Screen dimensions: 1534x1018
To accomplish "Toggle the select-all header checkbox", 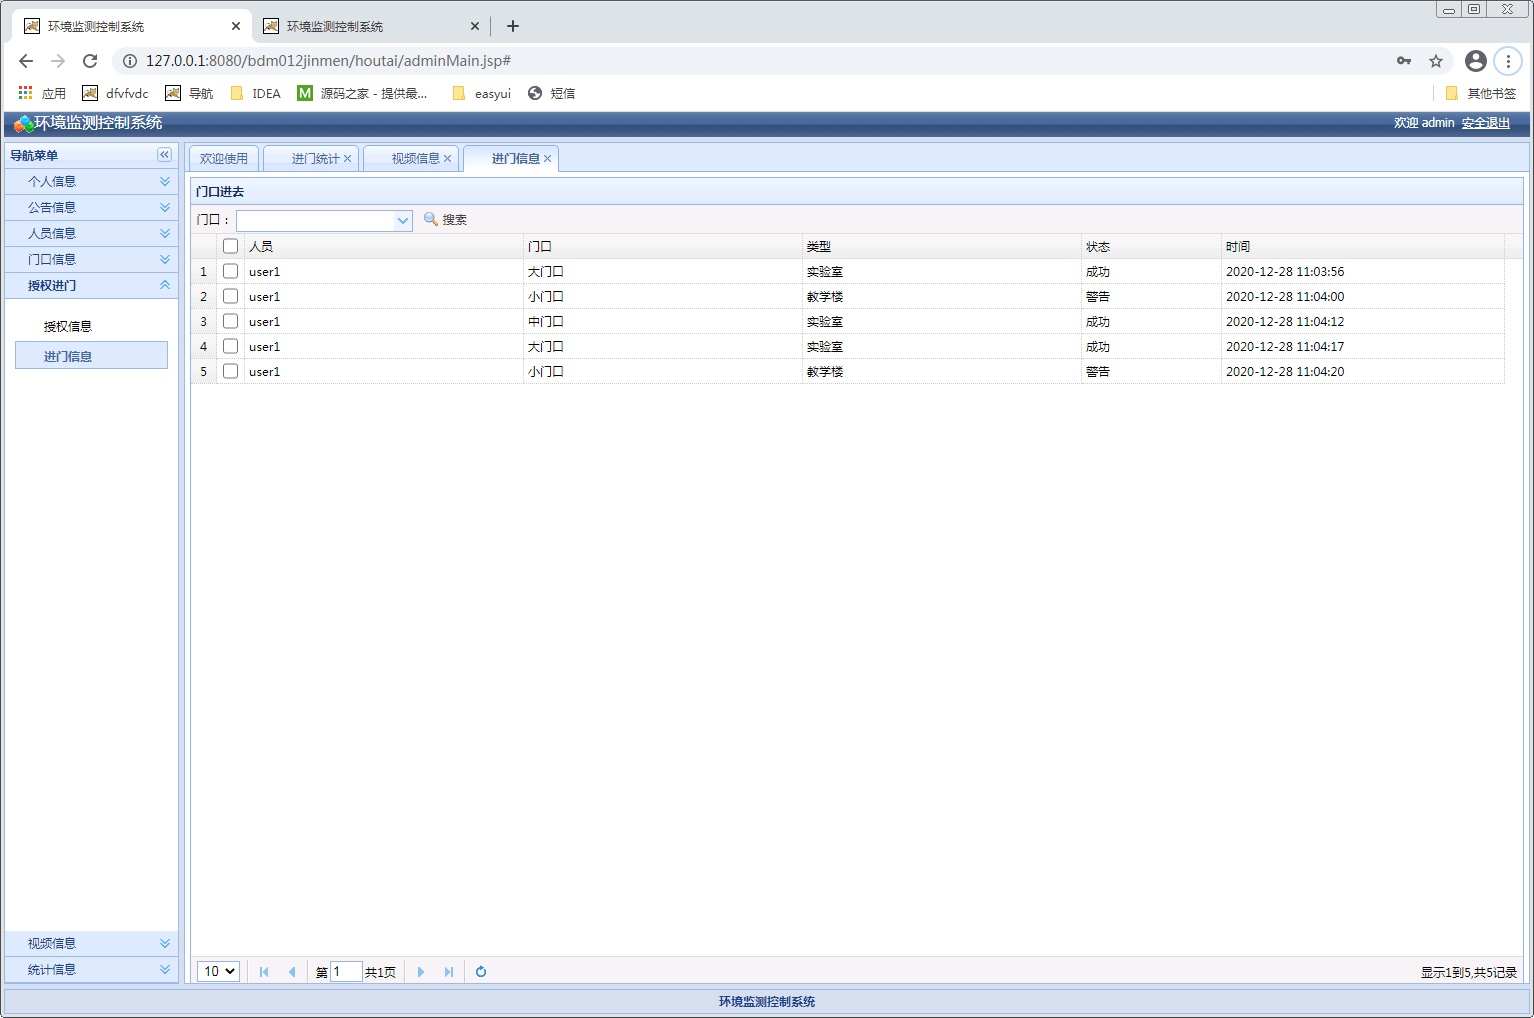I will click(x=231, y=246).
